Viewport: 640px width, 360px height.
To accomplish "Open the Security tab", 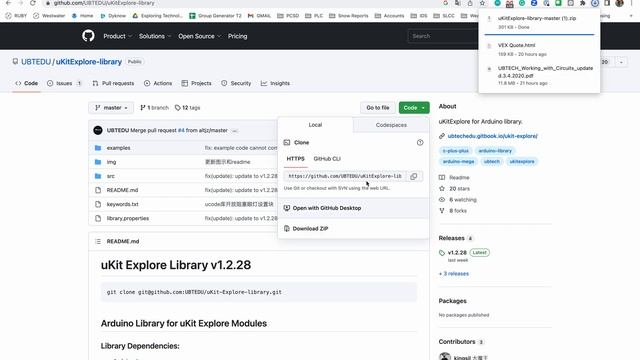I will point(236,83).
